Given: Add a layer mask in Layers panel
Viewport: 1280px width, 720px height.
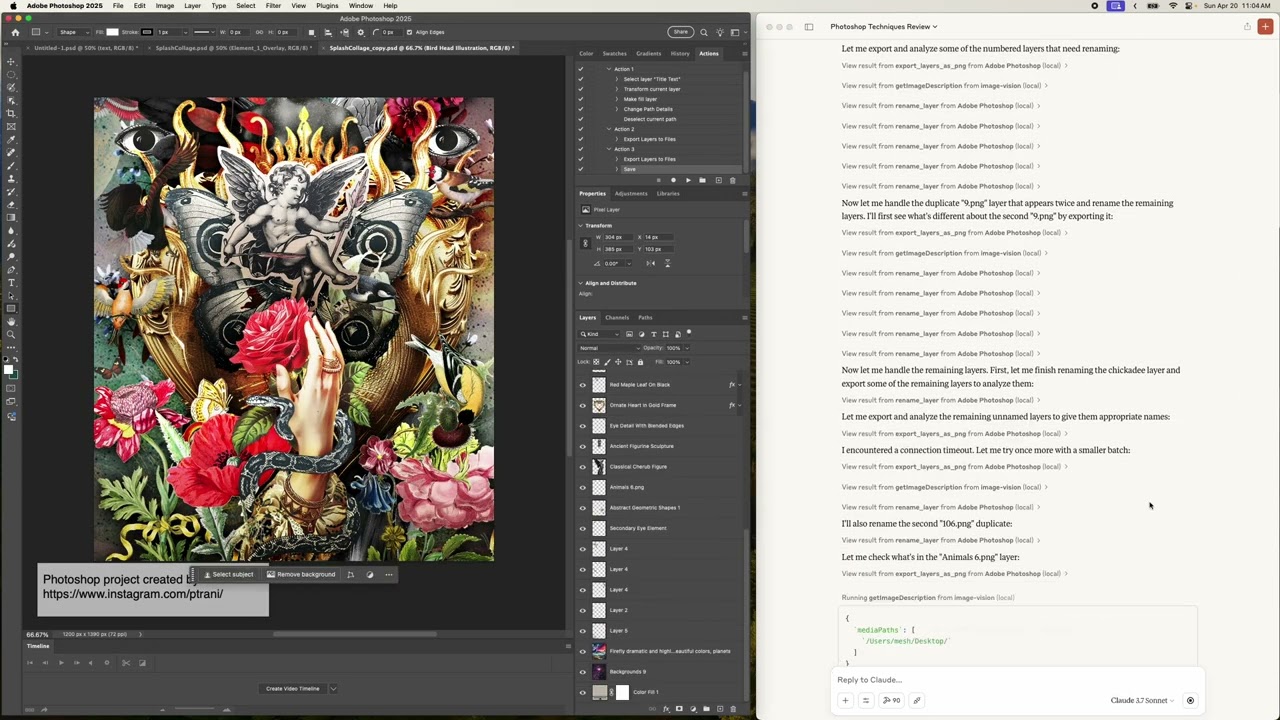Looking at the screenshot, I should (x=680, y=709).
